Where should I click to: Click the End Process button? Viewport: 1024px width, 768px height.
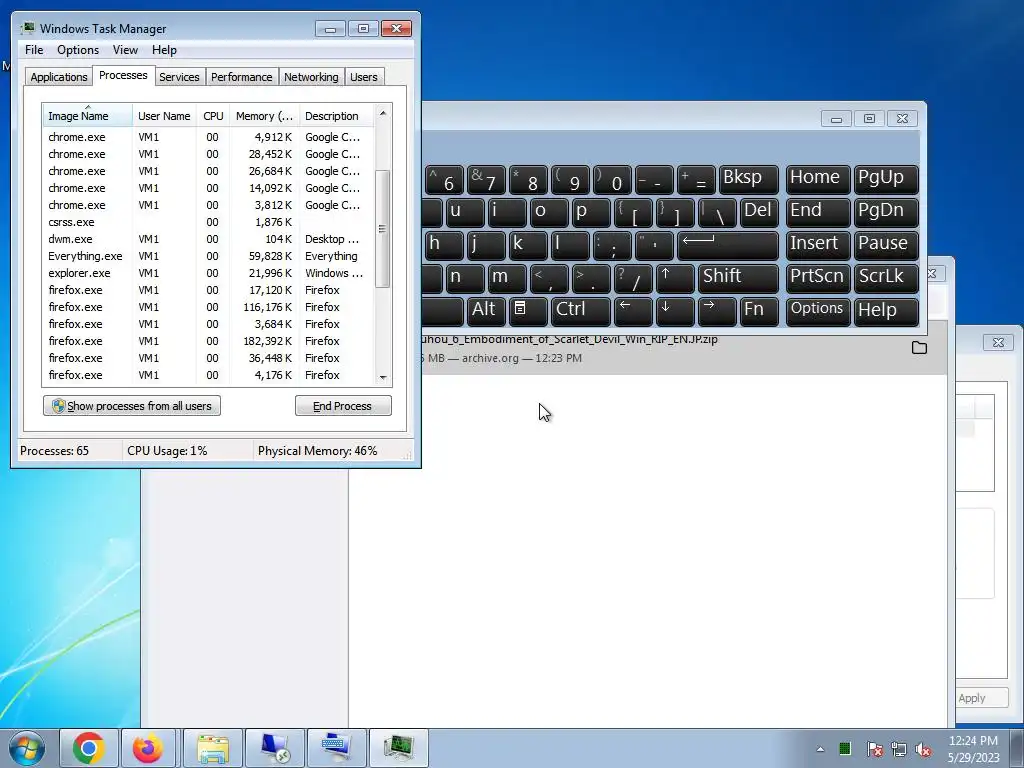coord(343,406)
